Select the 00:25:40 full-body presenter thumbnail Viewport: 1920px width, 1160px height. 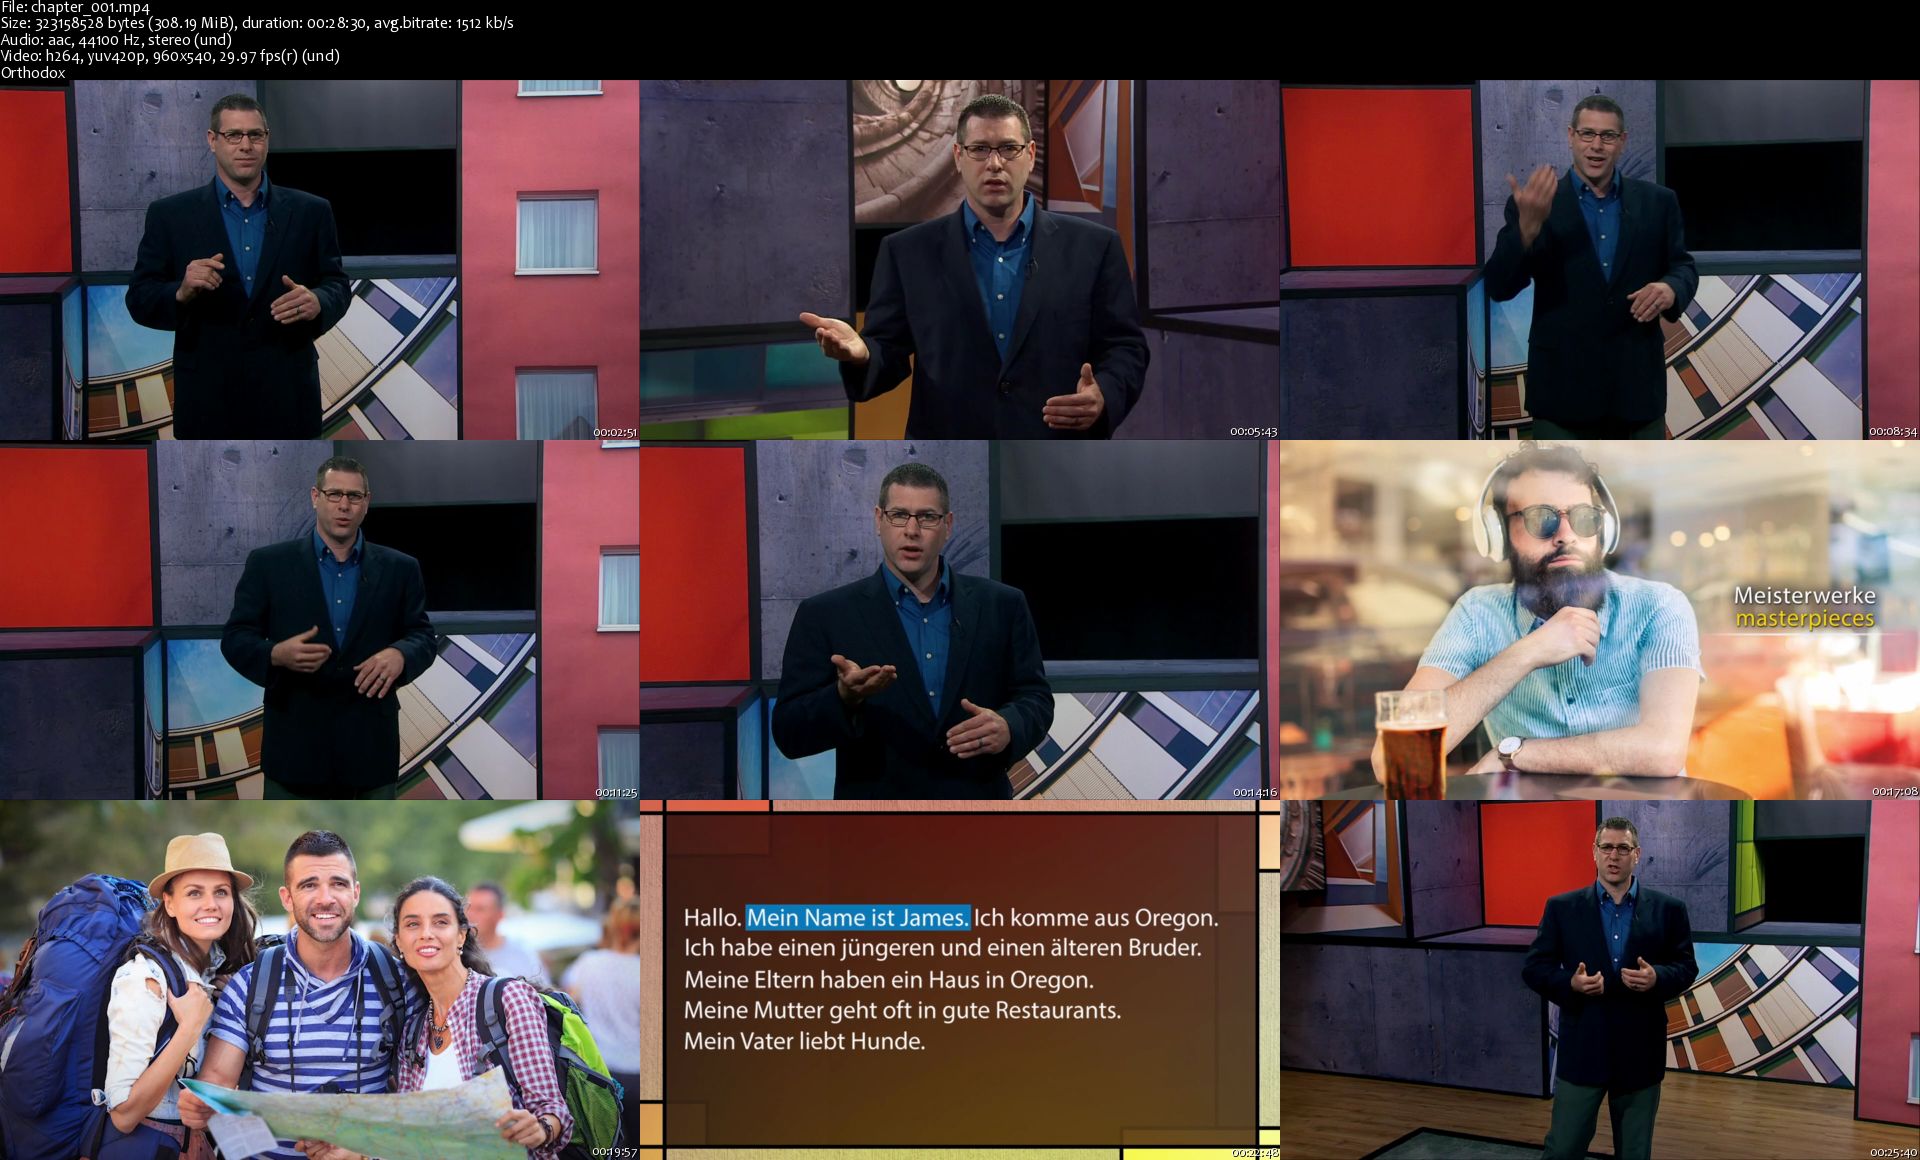[x=1599, y=980]
